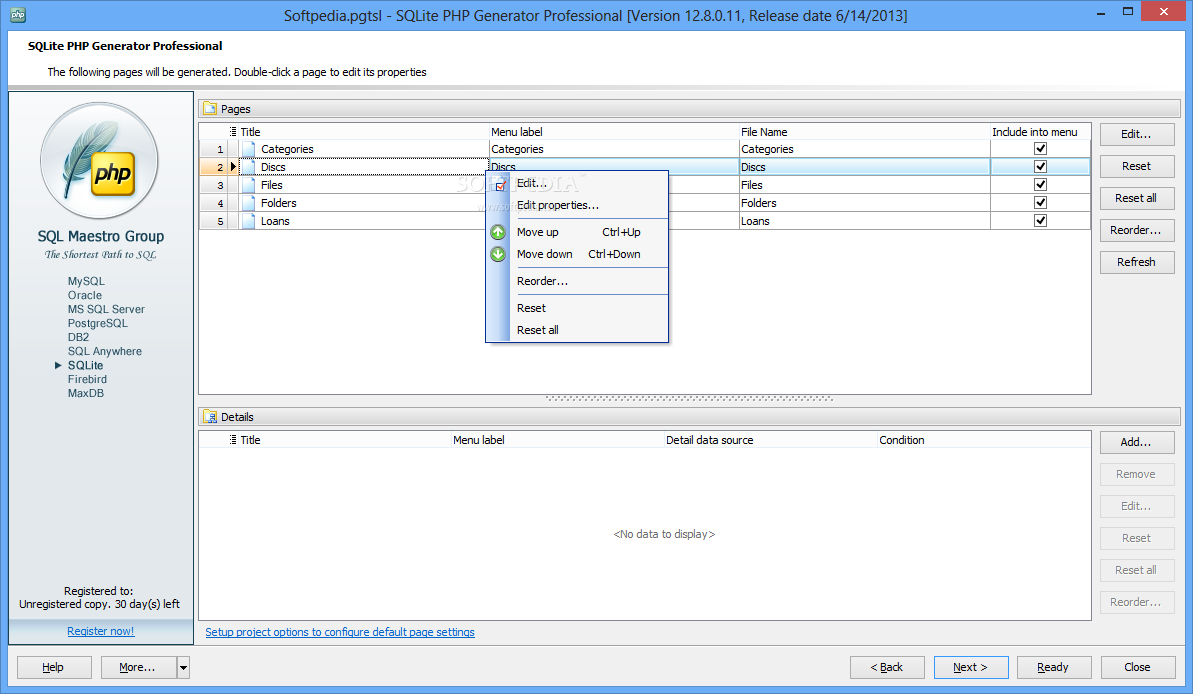Uncheck Include into menu for Categories
The width and height of the screenshot is (1193, 694).
(1040, 148)
